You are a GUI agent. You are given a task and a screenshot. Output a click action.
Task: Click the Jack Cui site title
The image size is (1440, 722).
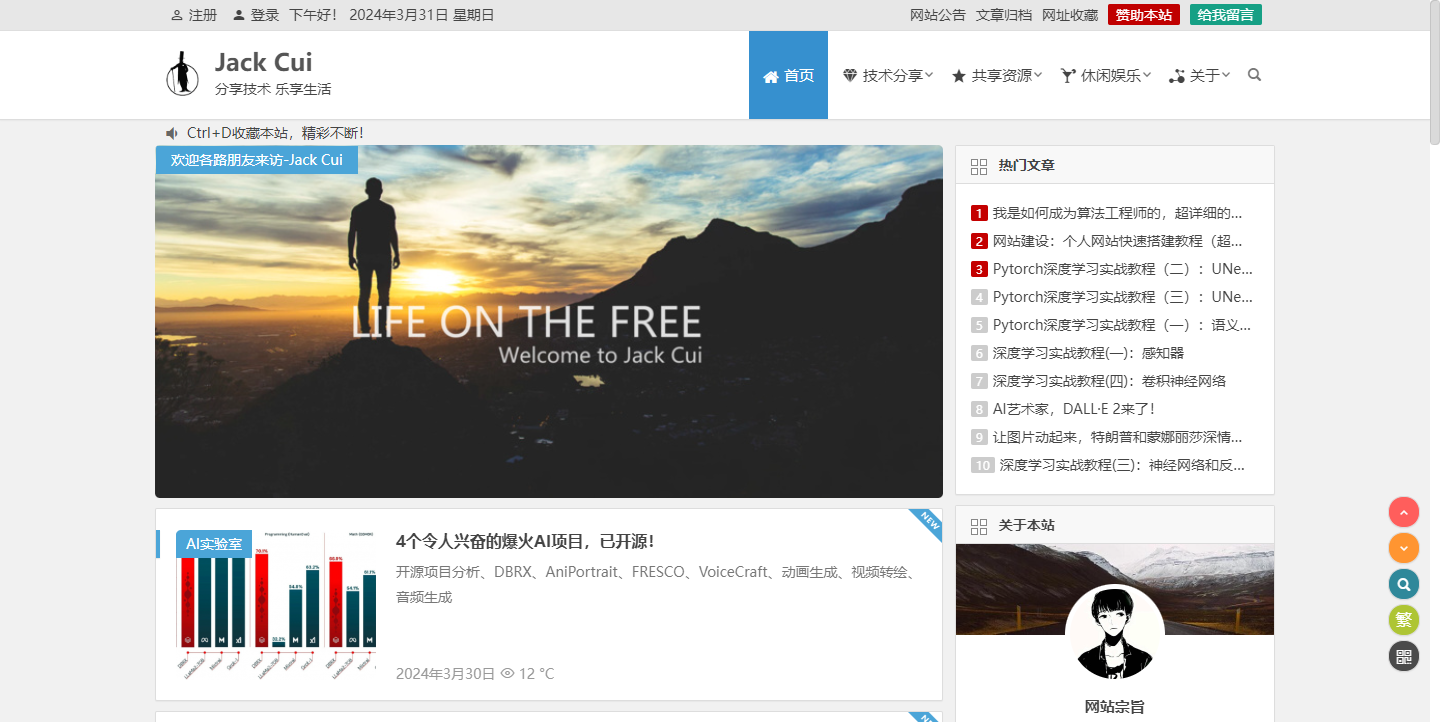click(263, 62)
